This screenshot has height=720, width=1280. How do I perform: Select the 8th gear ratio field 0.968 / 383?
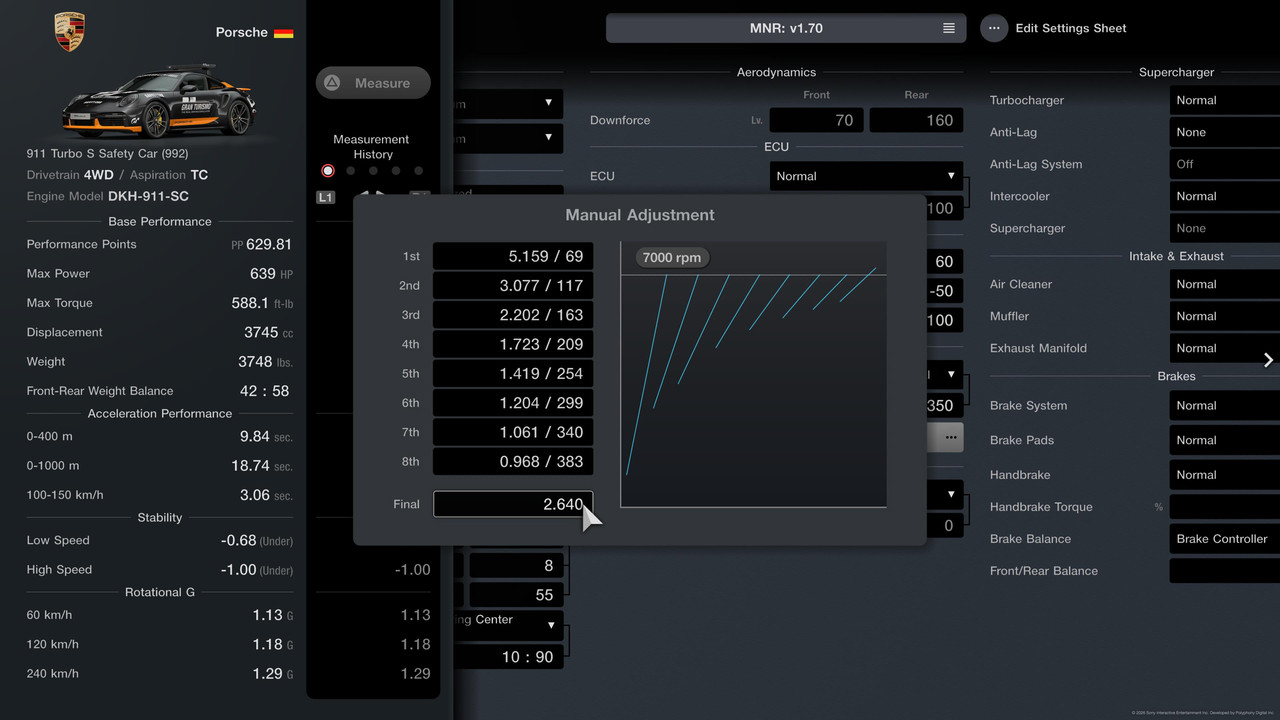(x=513, y=461)
